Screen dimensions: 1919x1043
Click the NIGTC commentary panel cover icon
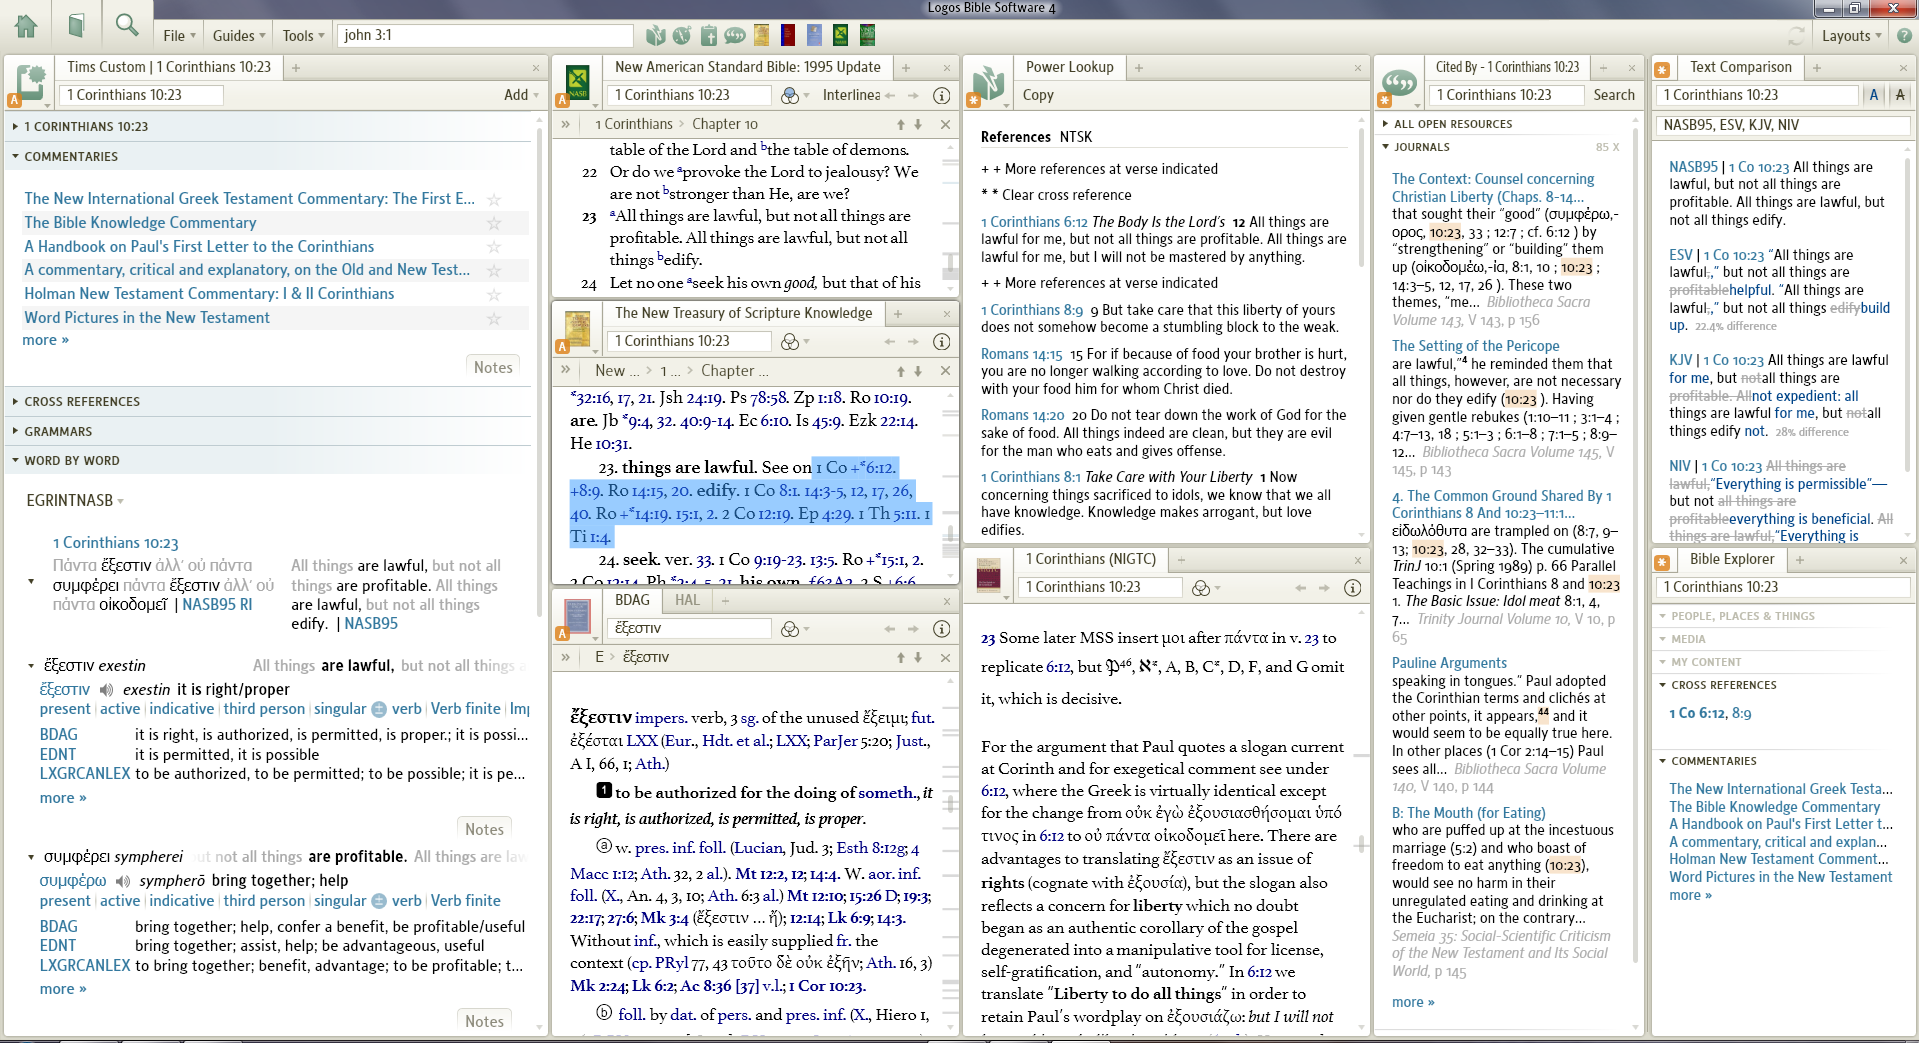989,576
